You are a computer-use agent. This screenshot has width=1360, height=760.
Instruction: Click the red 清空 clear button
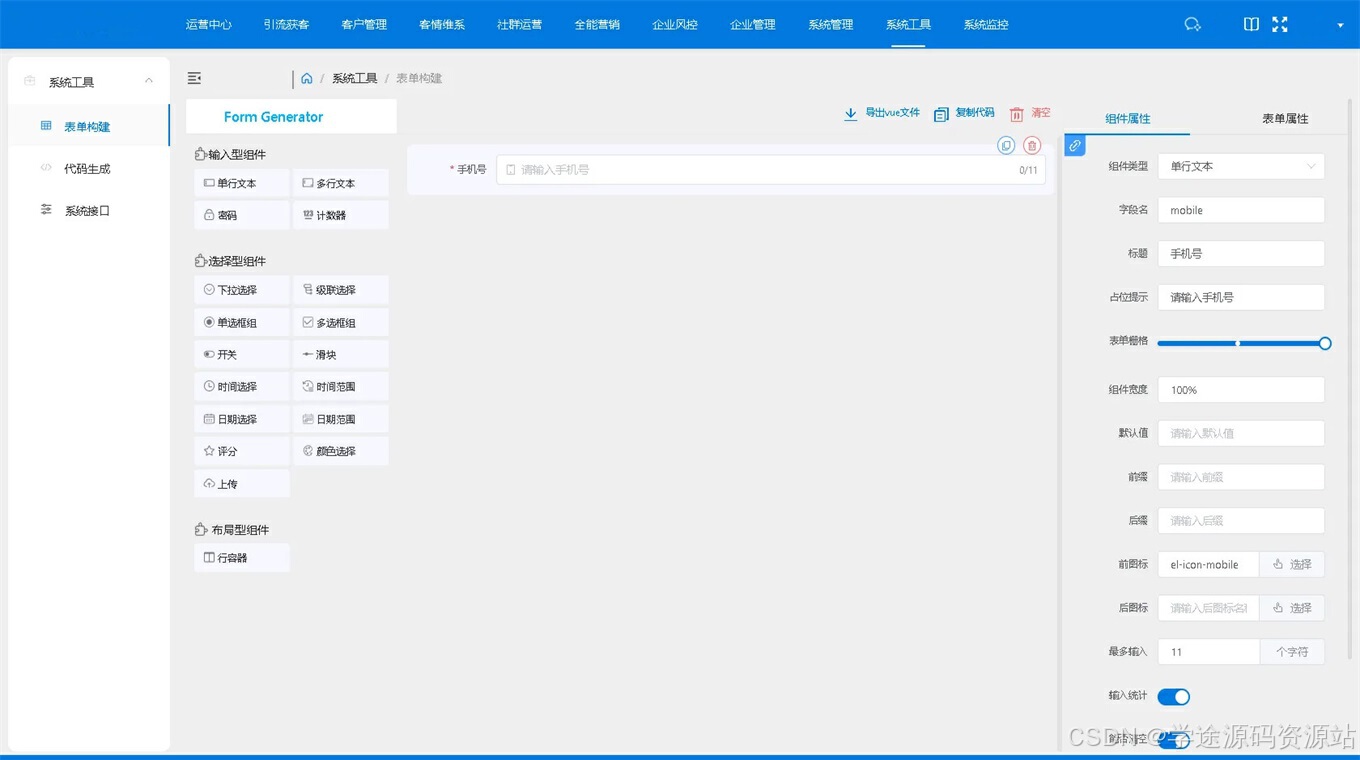(x=1030, y=114)
